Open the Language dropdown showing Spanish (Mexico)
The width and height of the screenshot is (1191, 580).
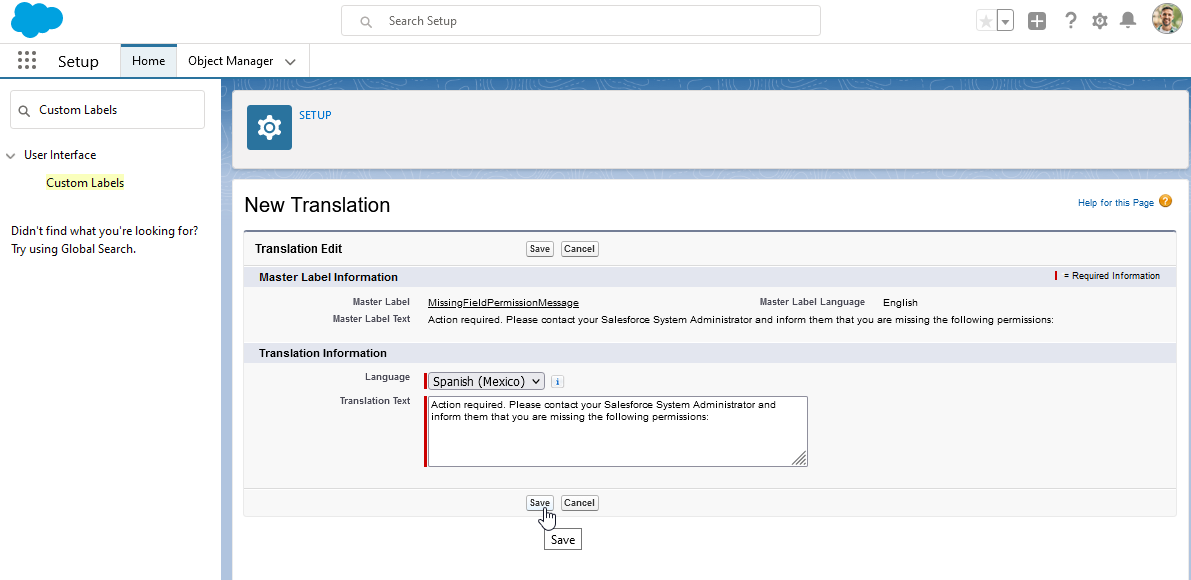tap(486, 381)
